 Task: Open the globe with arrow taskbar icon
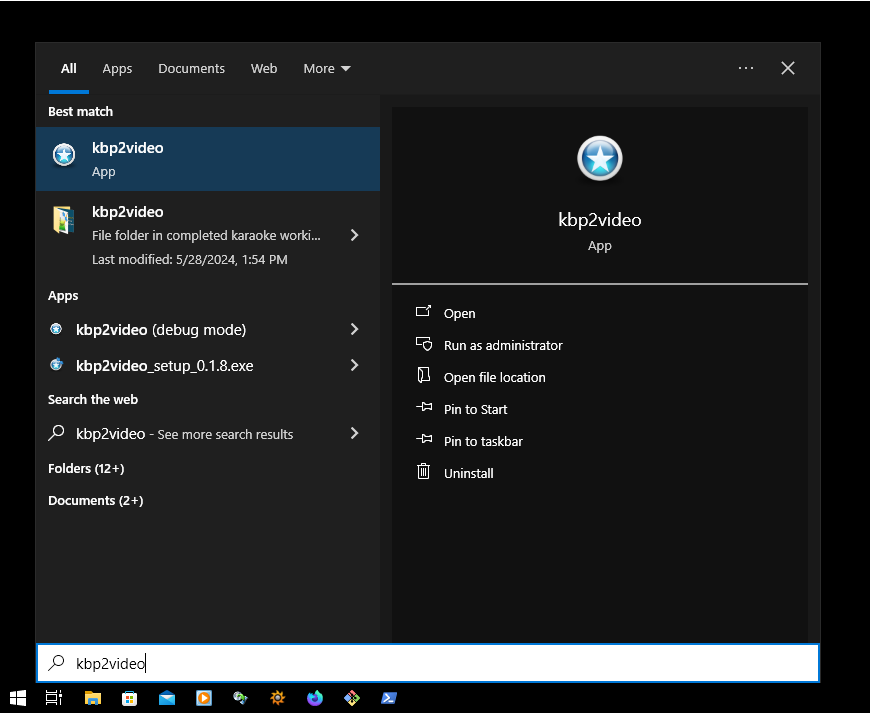[240, 698]
